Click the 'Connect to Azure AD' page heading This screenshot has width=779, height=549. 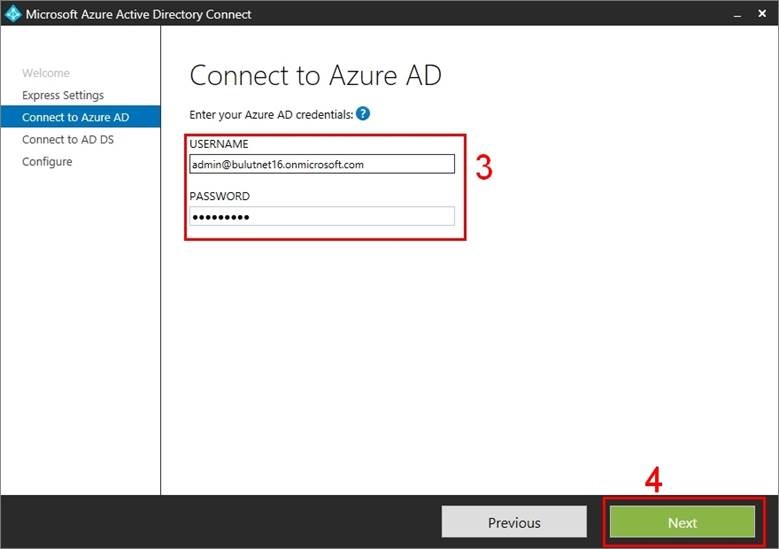click(x=315, y=76)
